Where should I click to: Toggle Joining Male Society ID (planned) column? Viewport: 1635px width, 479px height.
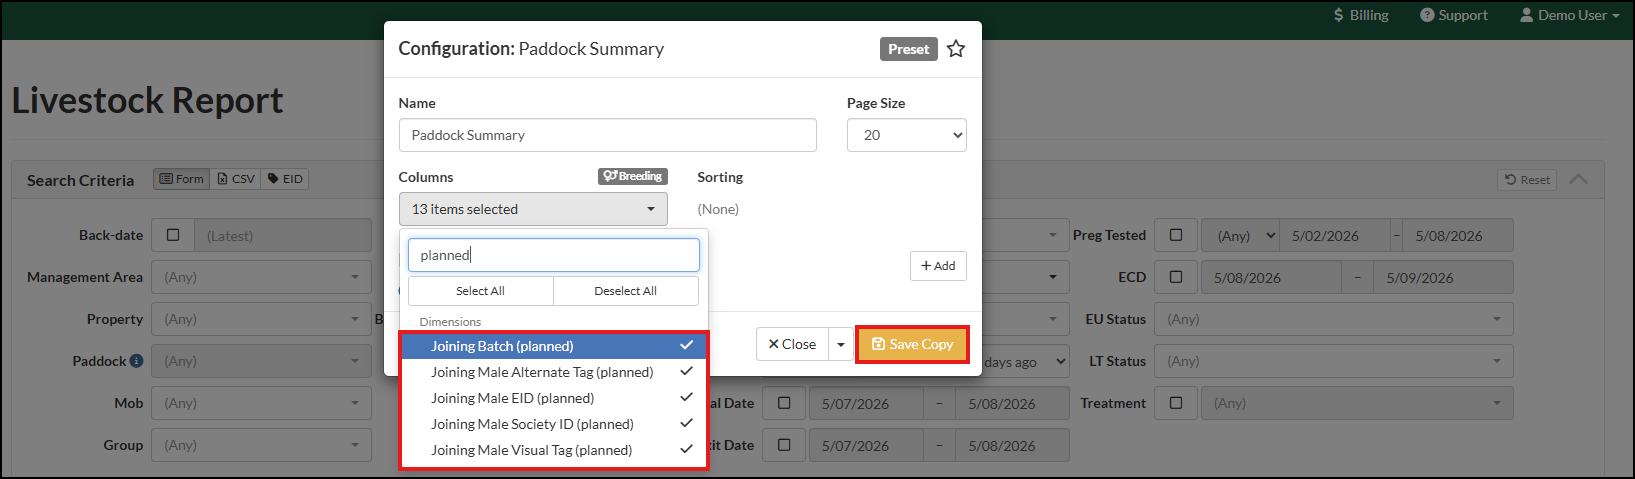click(x=554, y=424)
